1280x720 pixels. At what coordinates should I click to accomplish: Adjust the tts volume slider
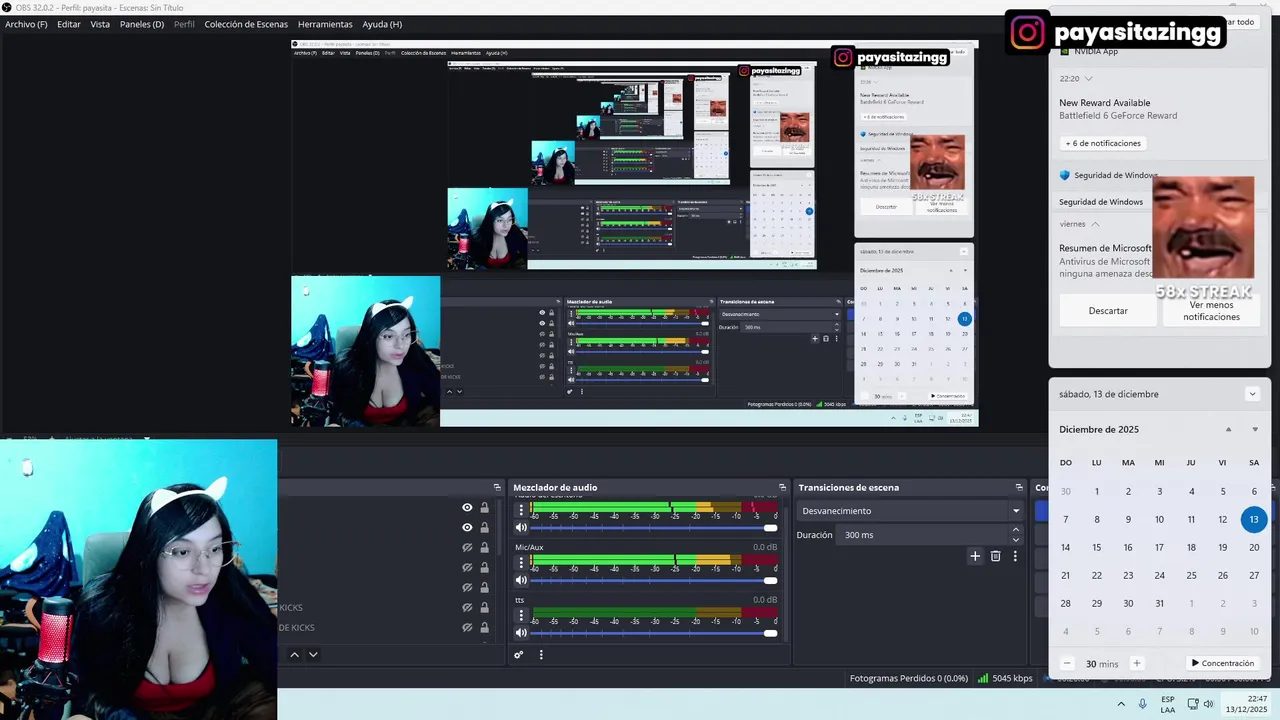pyautogui.click(x=655, y=633)
